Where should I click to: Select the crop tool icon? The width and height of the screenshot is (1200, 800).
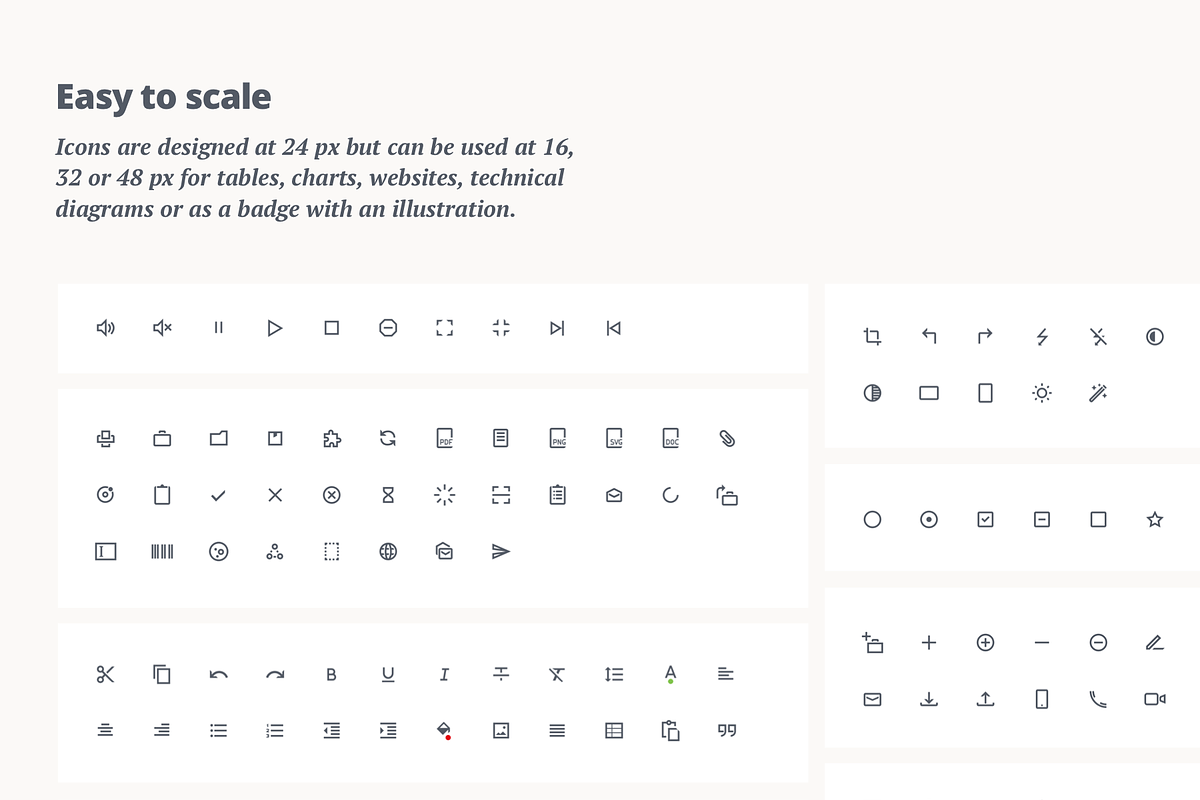(872, 337)
